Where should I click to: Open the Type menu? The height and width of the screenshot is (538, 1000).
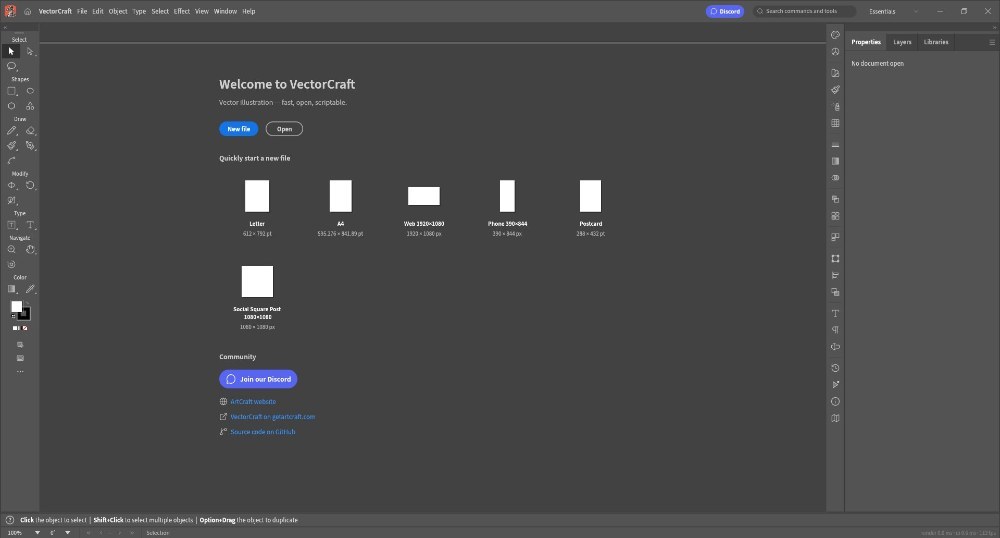[x=139, y=11]
